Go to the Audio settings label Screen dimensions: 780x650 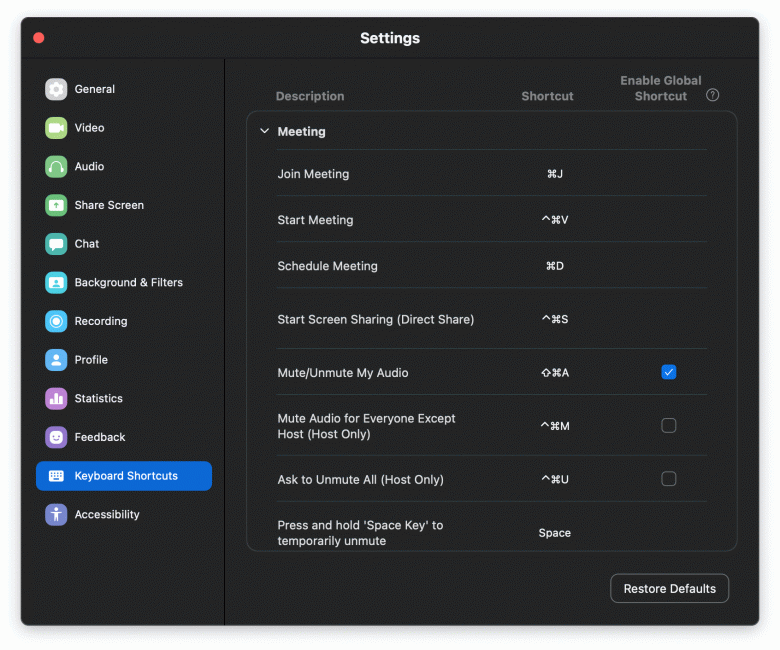pyautogui.click(x=90, y=167)
